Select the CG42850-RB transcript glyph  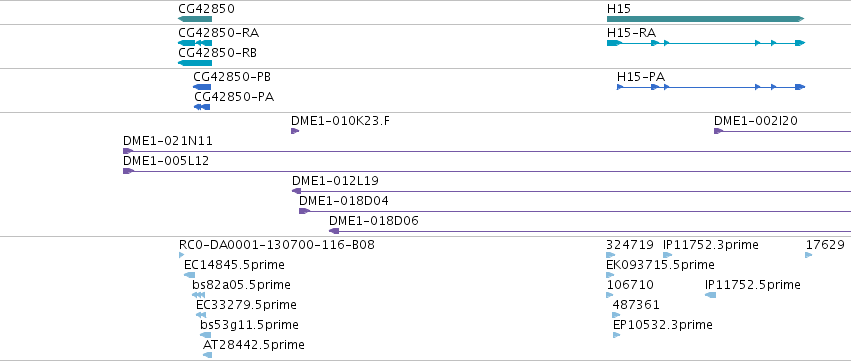click(195, 63)
